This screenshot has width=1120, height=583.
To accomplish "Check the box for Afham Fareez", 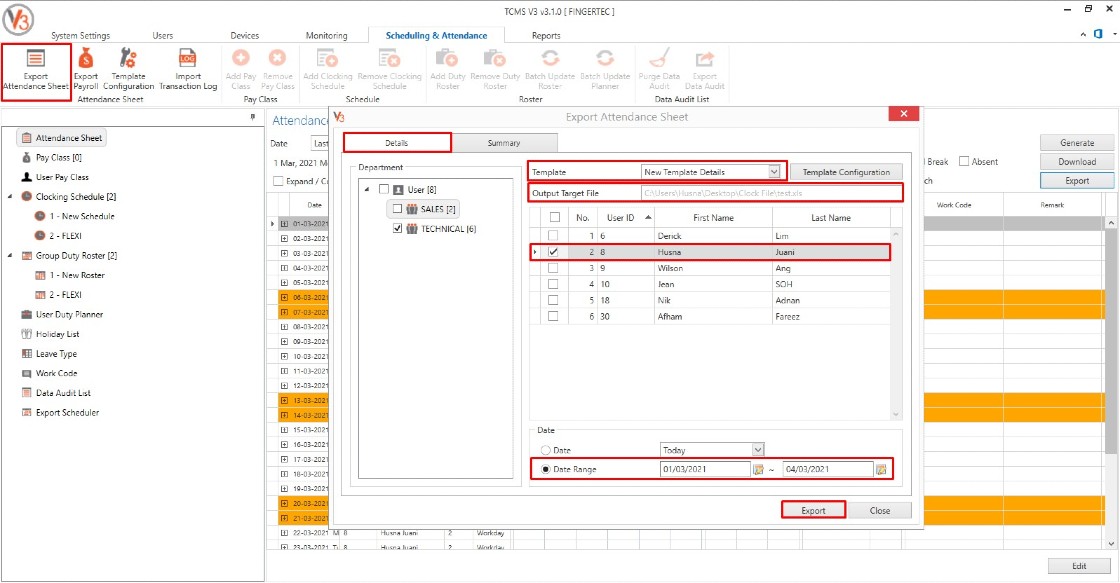I will [x=553, y=316].
